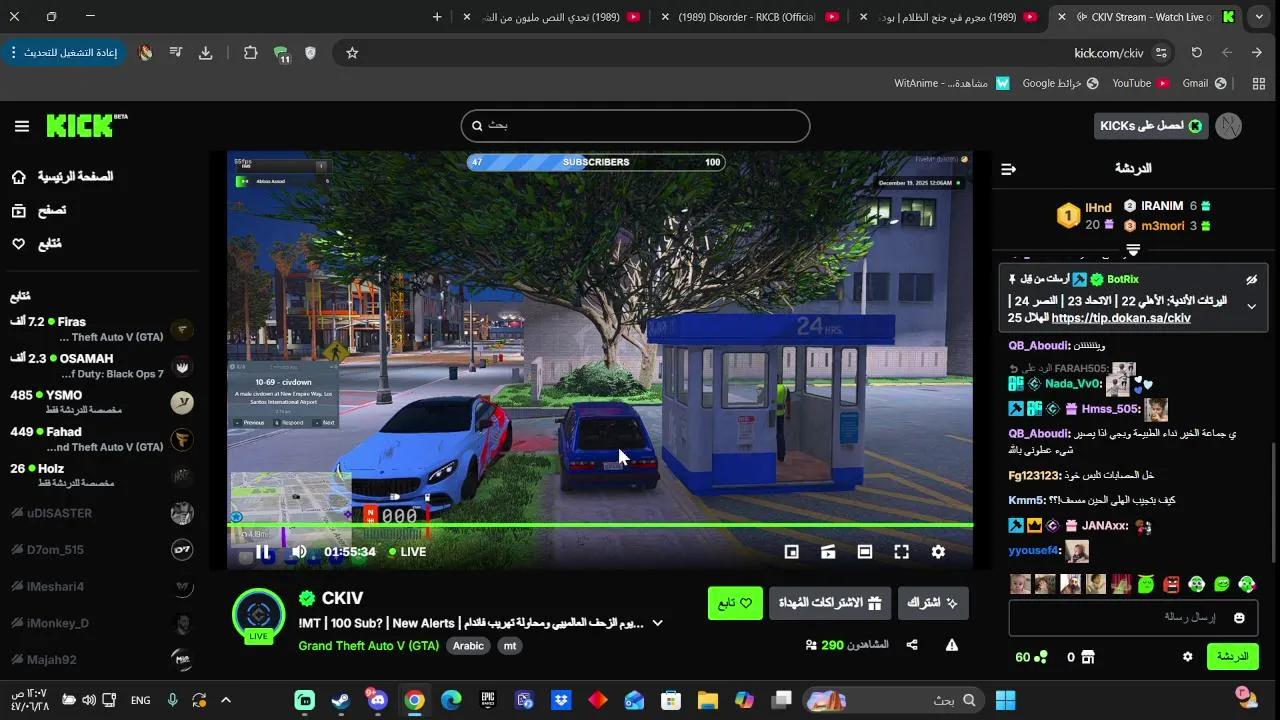Image resolution: width=1280 pixels, height=720 pixels.
Task: Open gifted subscriptions الاشتراكات المُهداة button
Action: coord(830,603)
